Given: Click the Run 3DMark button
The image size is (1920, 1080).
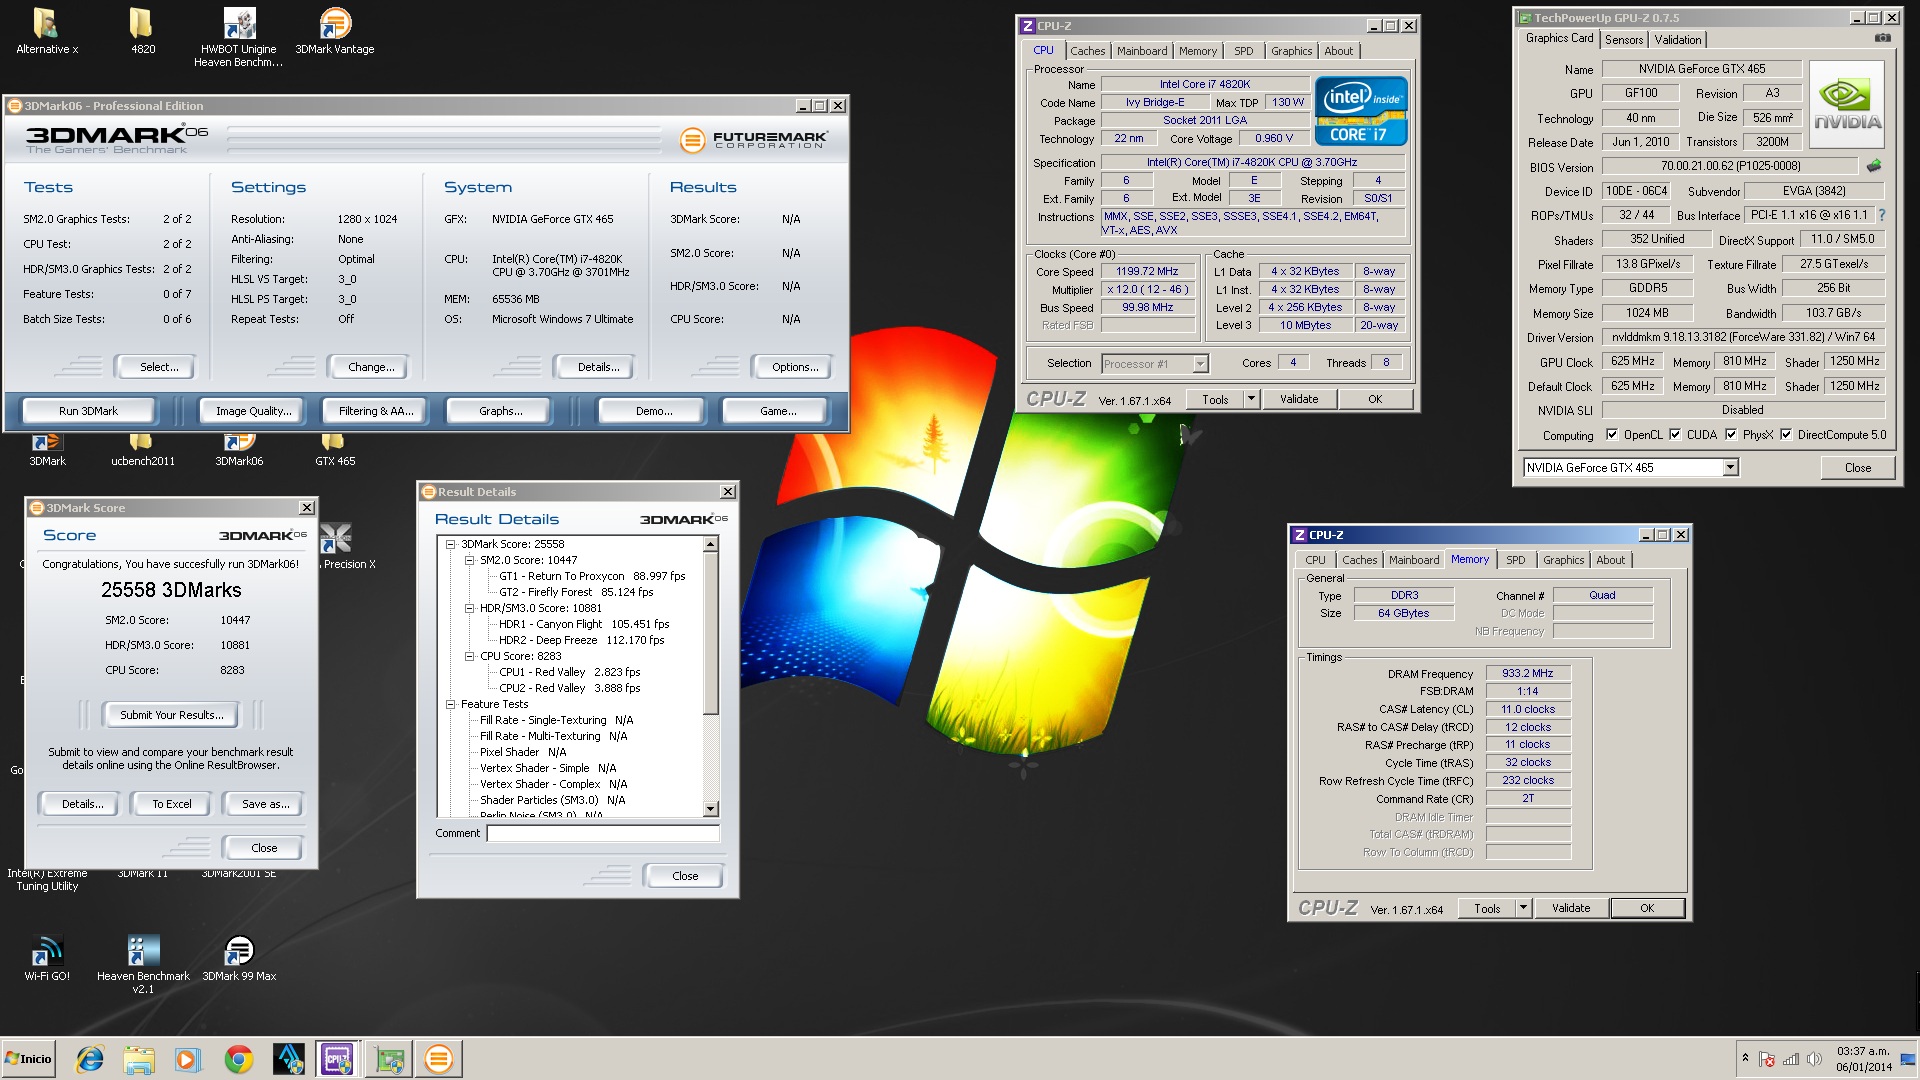Looking at the screenshot, I should [88, 411].
